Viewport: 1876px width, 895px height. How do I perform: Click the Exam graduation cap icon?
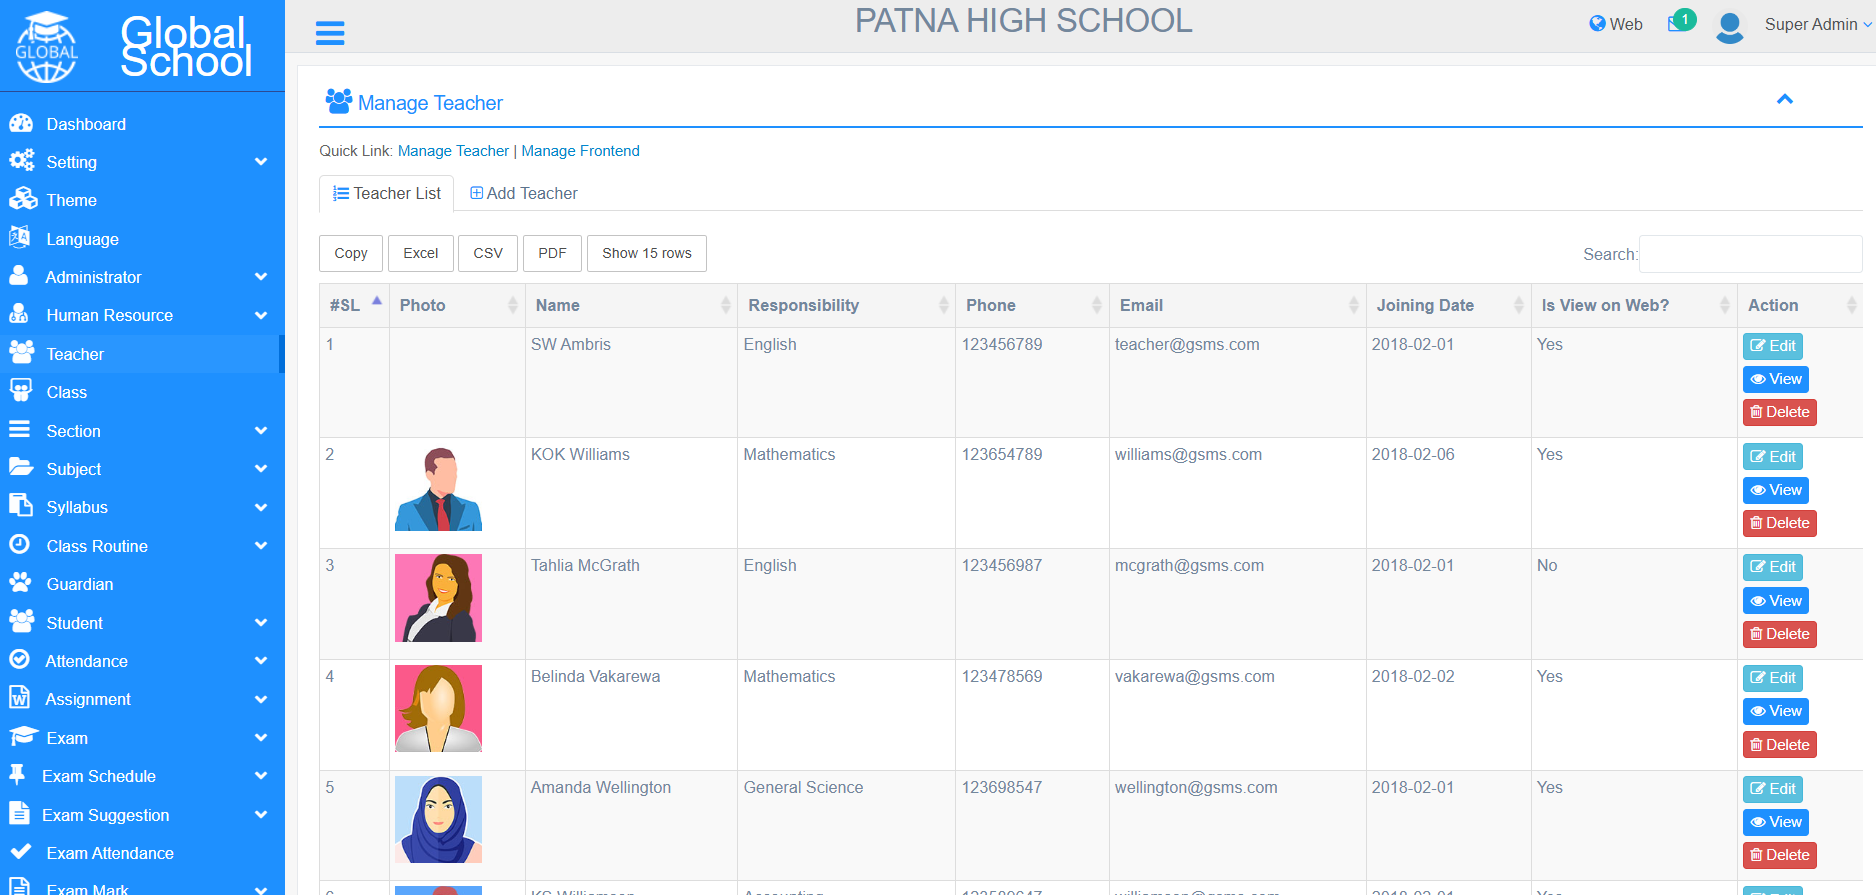point(23,736)
